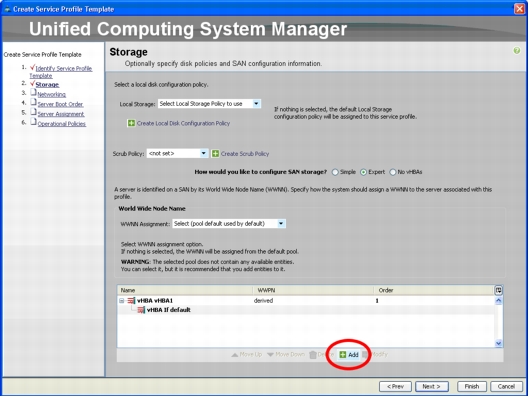The width and height of the screenshot is (529, 398).
Task: Click the Server Assignment page icon
Action: [33, 112]
